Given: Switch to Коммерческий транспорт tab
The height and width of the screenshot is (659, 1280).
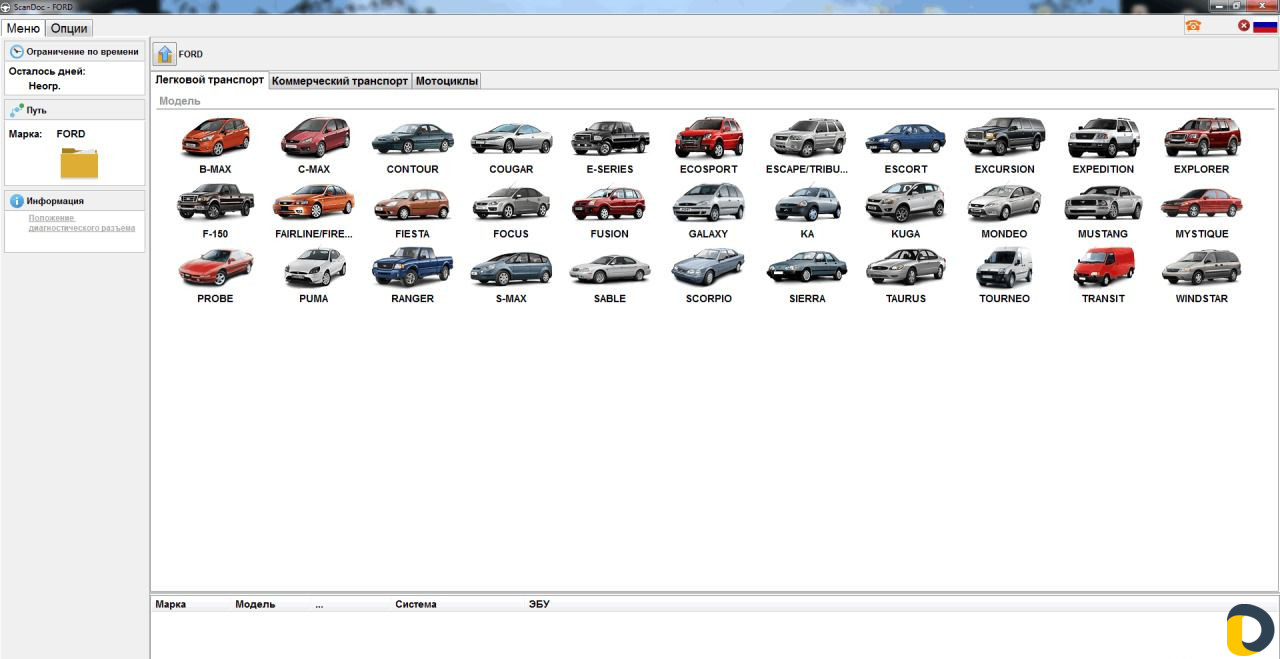Looking at the screenshot, I should [340, 81].
